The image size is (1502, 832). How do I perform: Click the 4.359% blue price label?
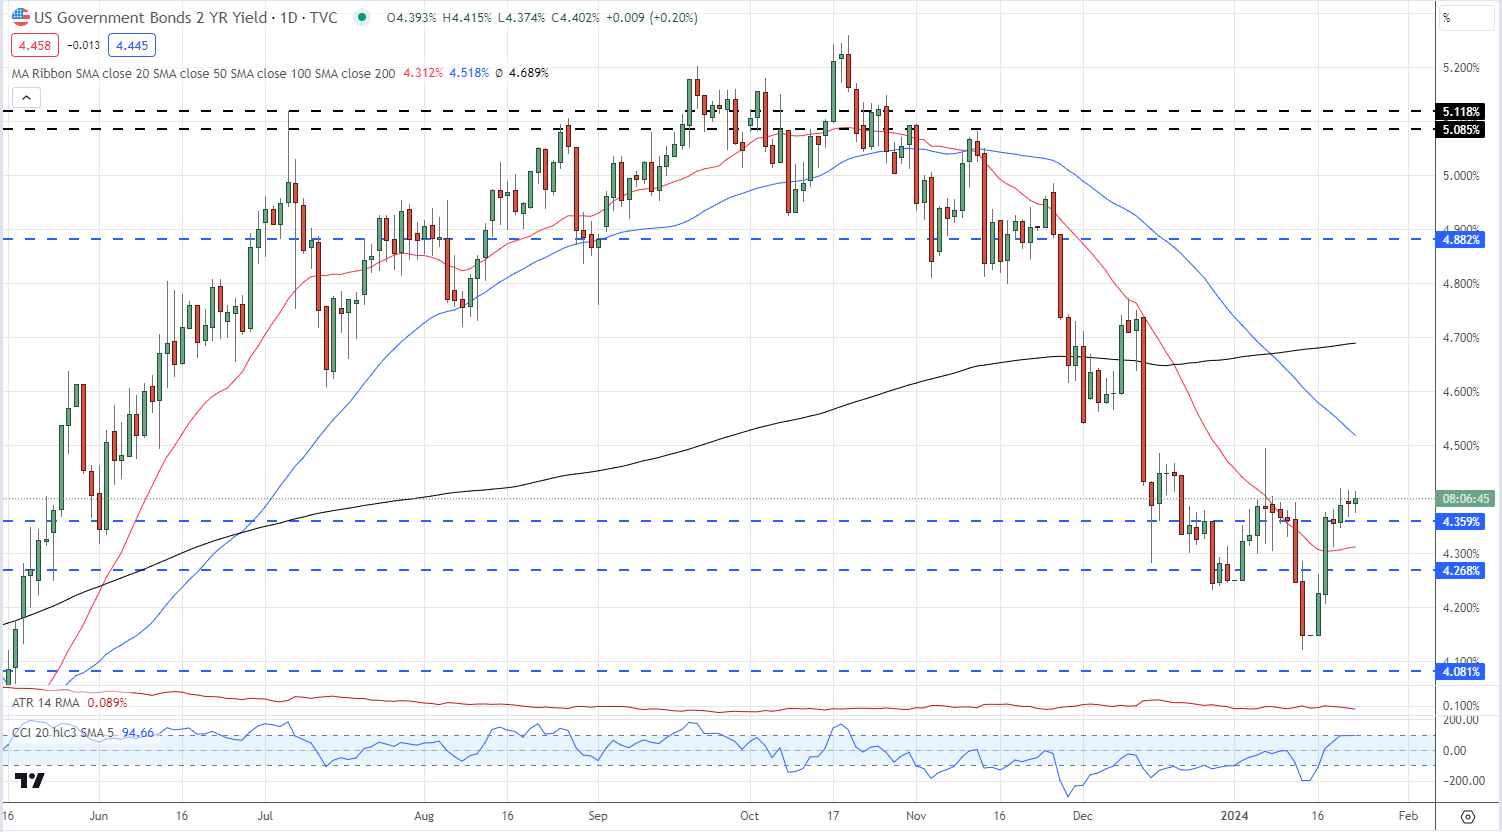click(x=1461, y=522)
